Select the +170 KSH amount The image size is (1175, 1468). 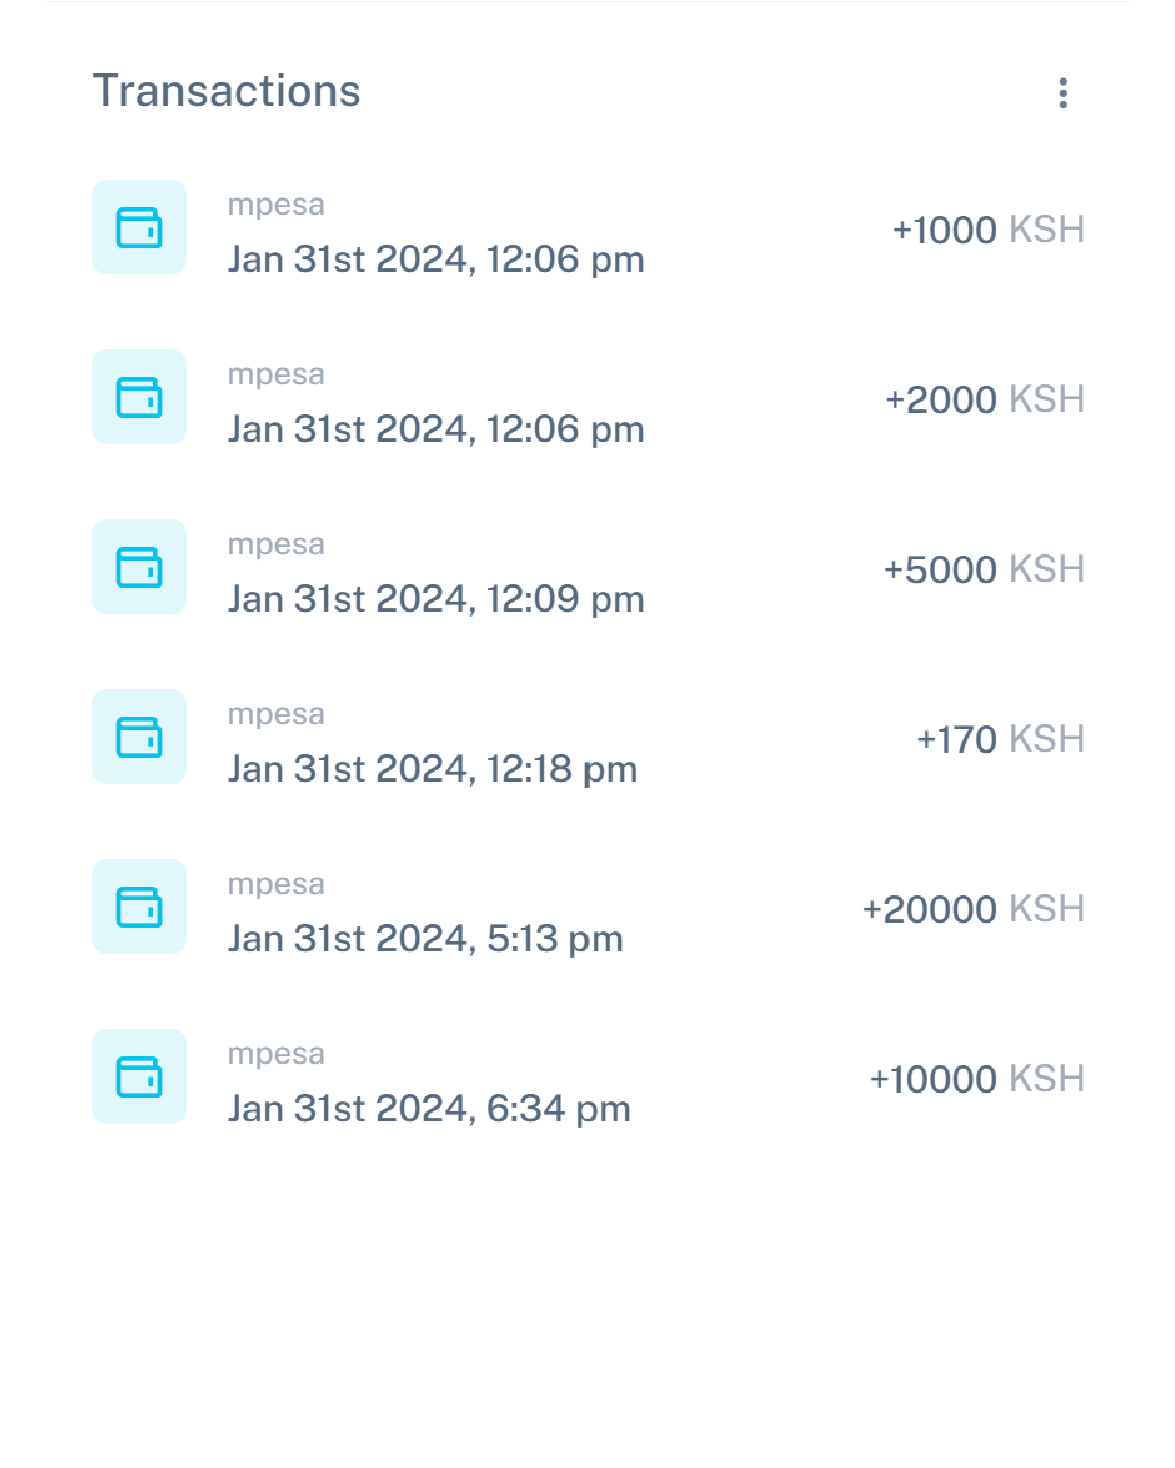tap(1000, 740)
